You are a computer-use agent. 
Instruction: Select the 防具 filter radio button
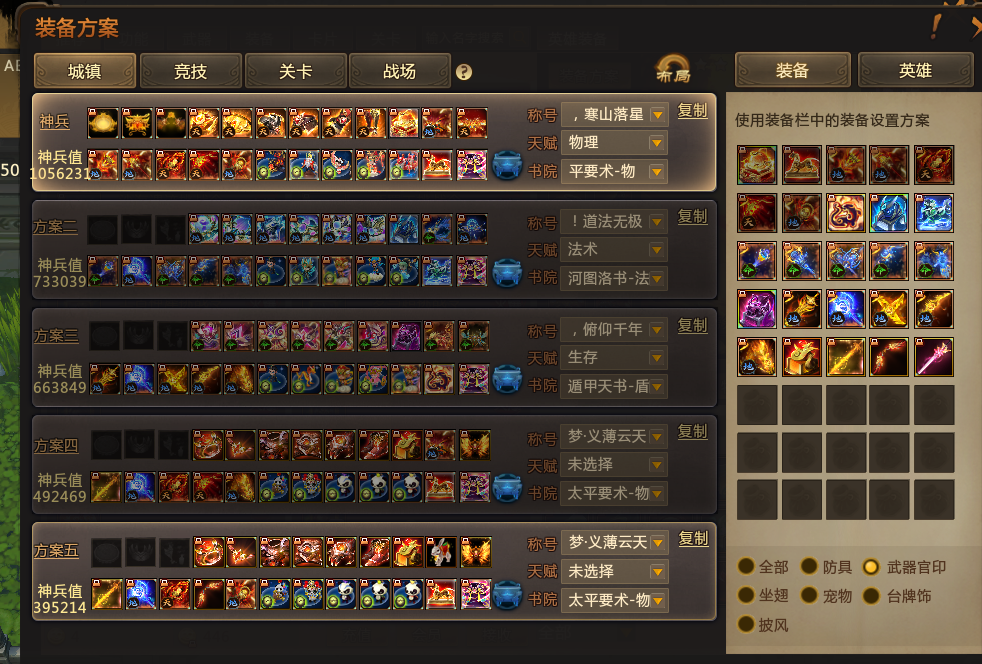(809, 566)
